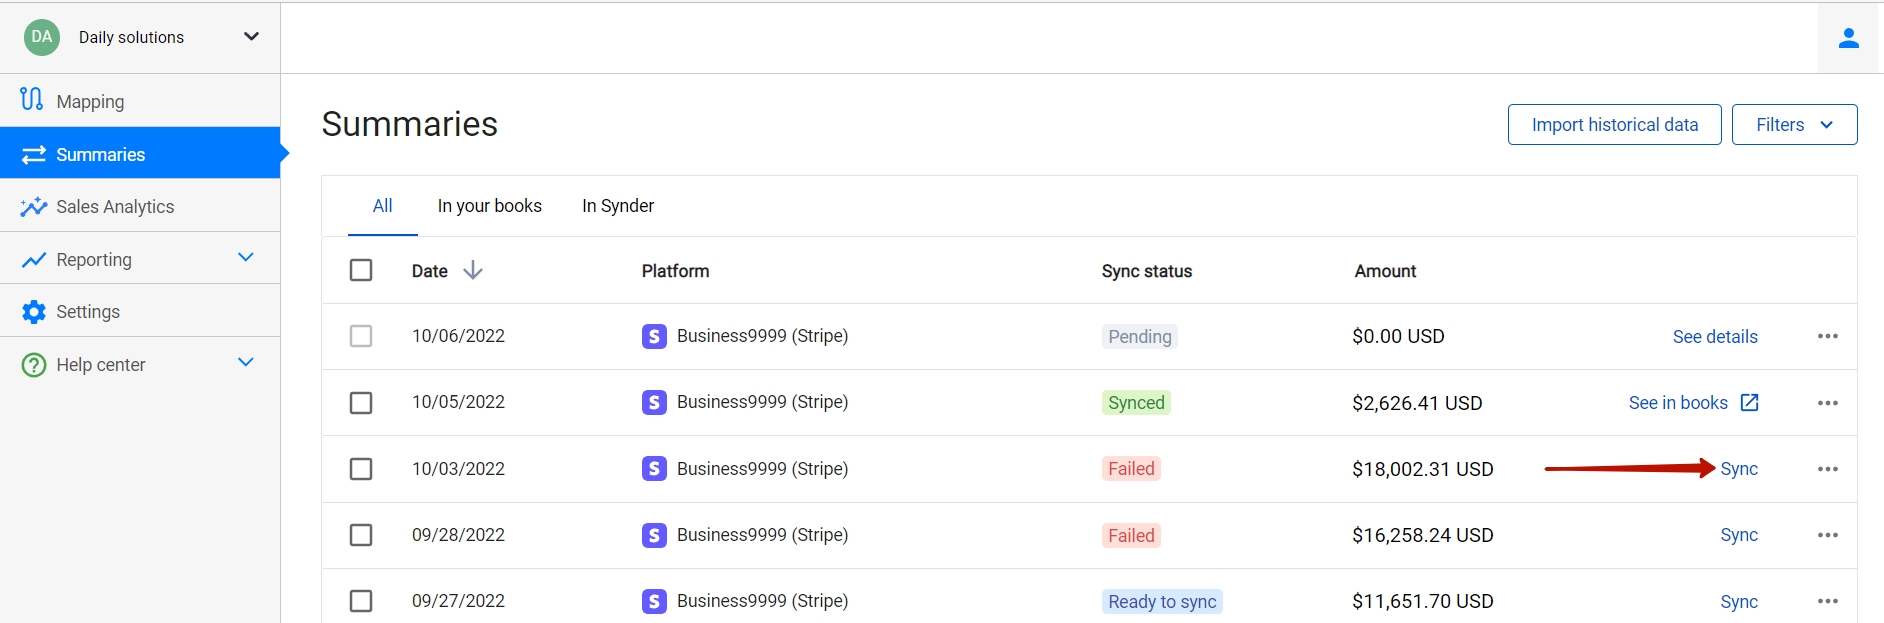Open Sales Analytics in the sidebar
1884x623 pixels.
(x=140, y=206)
